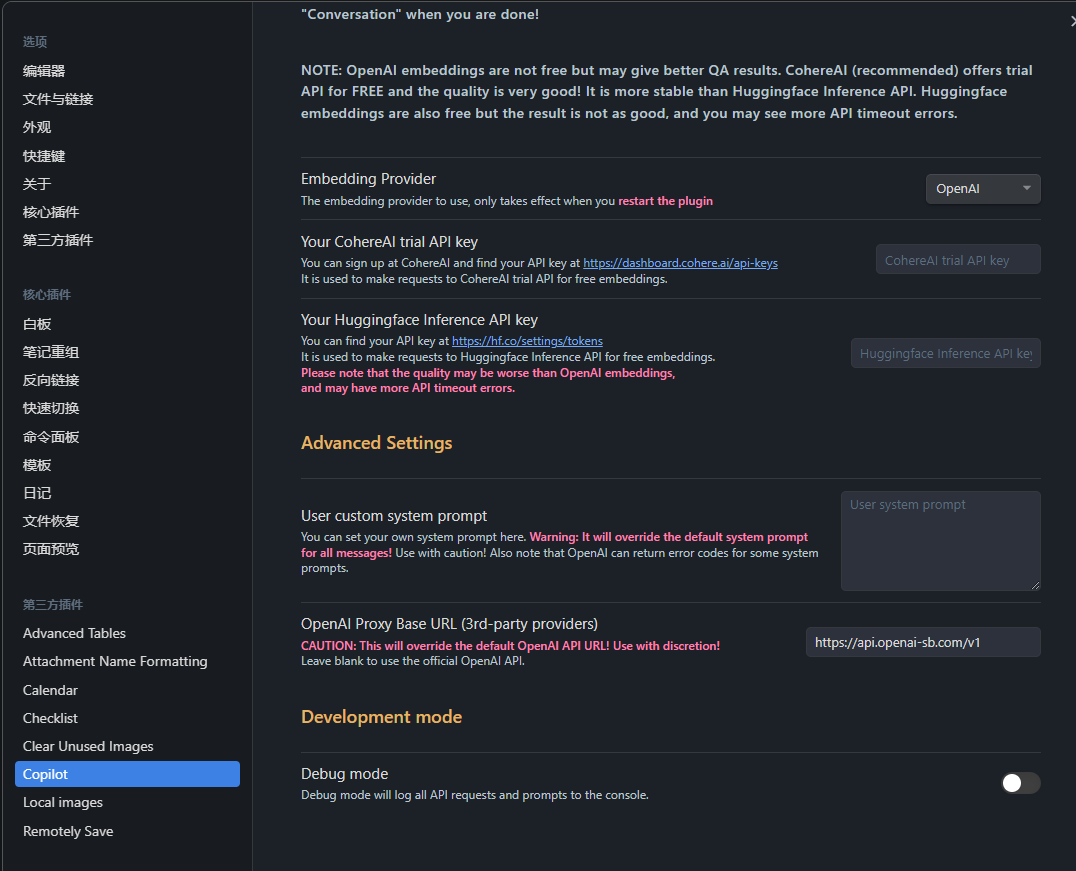The height and width of the screenshot is (871, 1076).
Task: Select the Copilot plugin in the sidebar
Action: coord(127,774)
